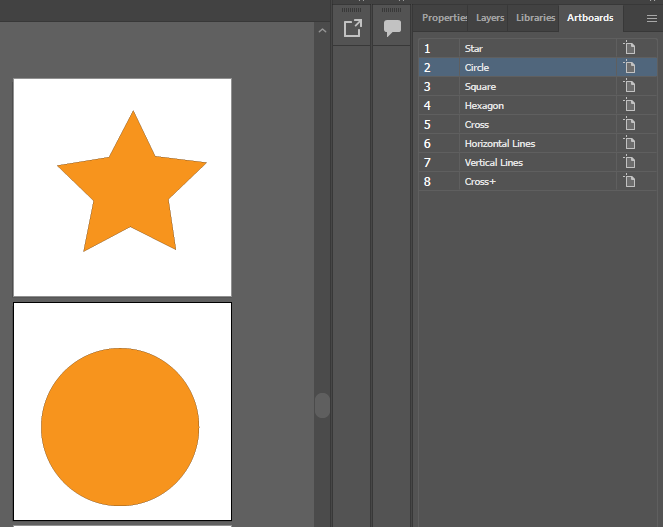Click the canvas scroll-up arrow
This screenshot has height=527, width=663.
tap(322, 30)
